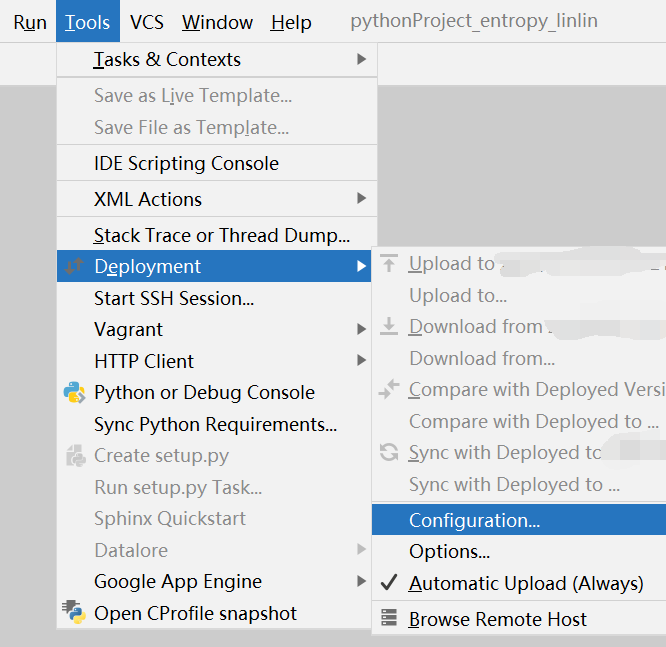The height and width of the screenshot is (647, 666).
Task: Click the upload arrow icon next to Upload to
Action: point(389,263)
